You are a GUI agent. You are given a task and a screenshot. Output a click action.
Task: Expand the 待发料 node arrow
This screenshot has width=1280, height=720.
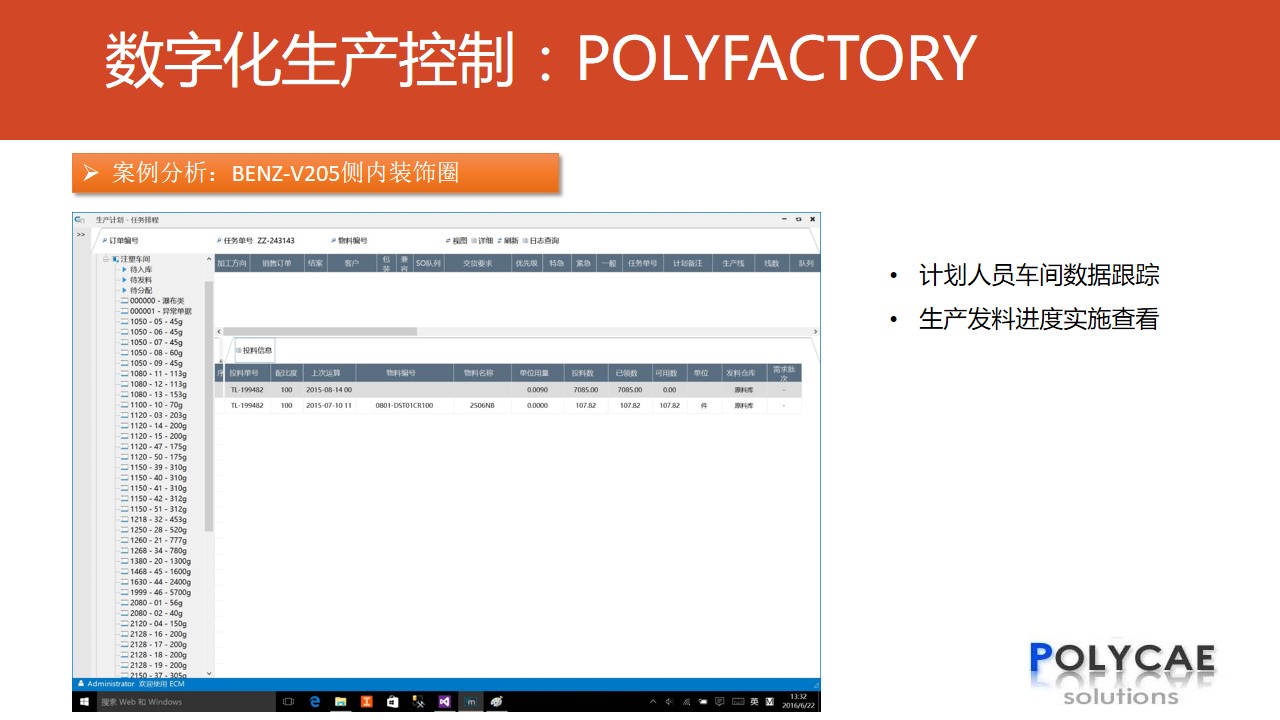coord(124,280)
